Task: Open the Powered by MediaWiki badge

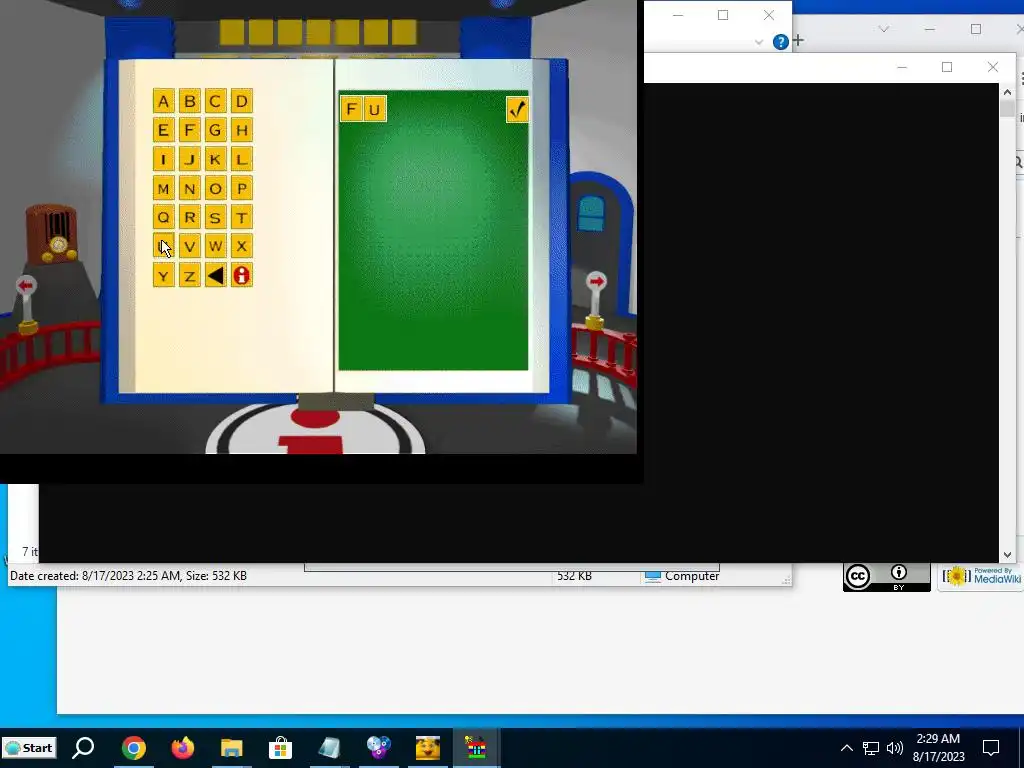Action: click(981, 577)
